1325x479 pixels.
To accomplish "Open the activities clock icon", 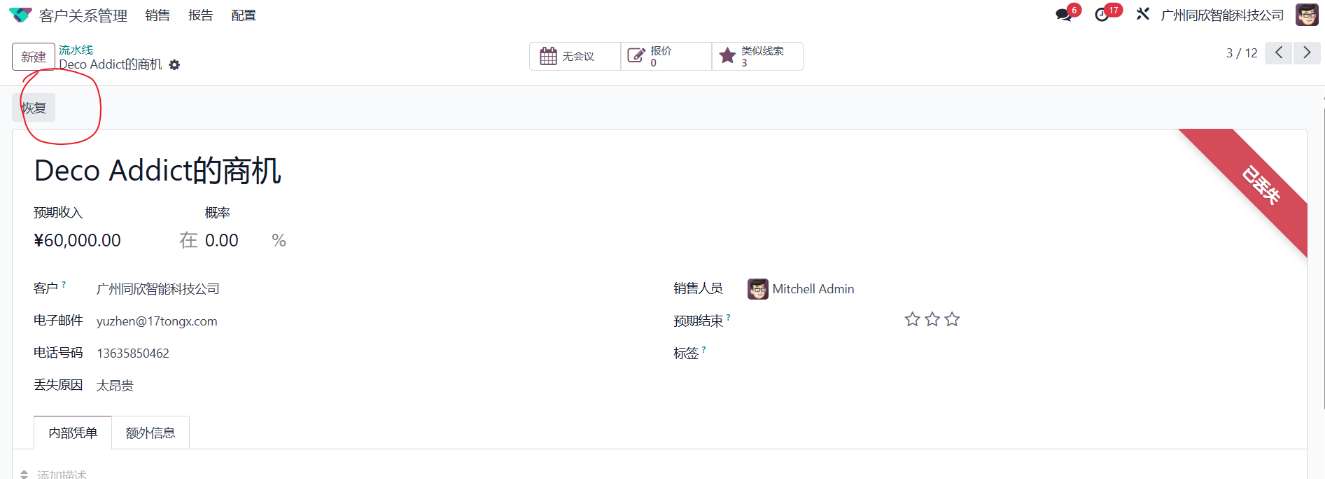I will 1102,15.
